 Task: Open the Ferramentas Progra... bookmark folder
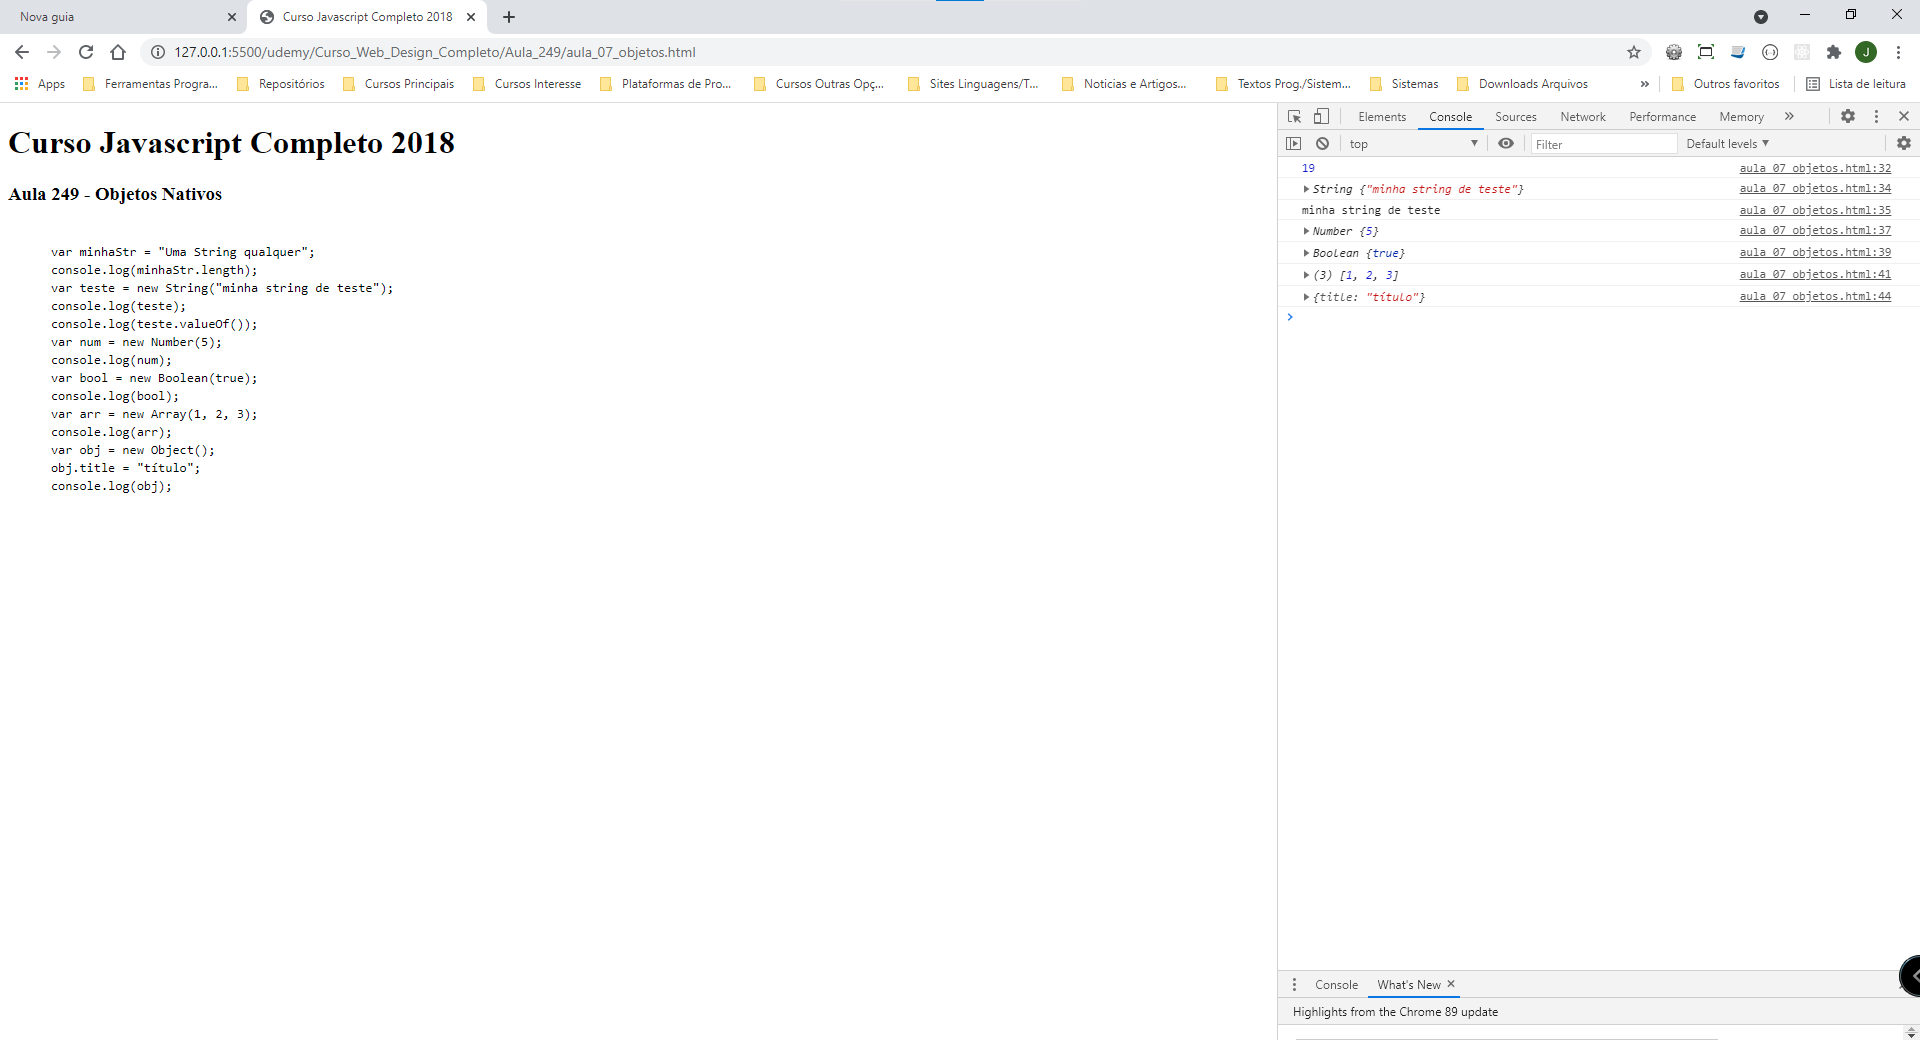[x=150, y=84]
